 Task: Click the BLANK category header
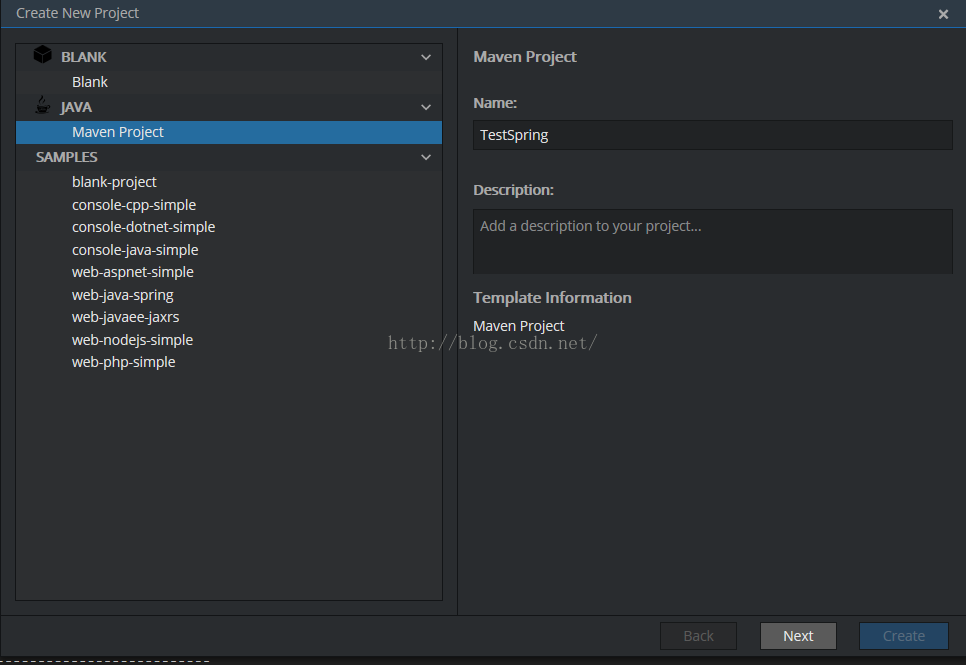(x=229, y=57)
